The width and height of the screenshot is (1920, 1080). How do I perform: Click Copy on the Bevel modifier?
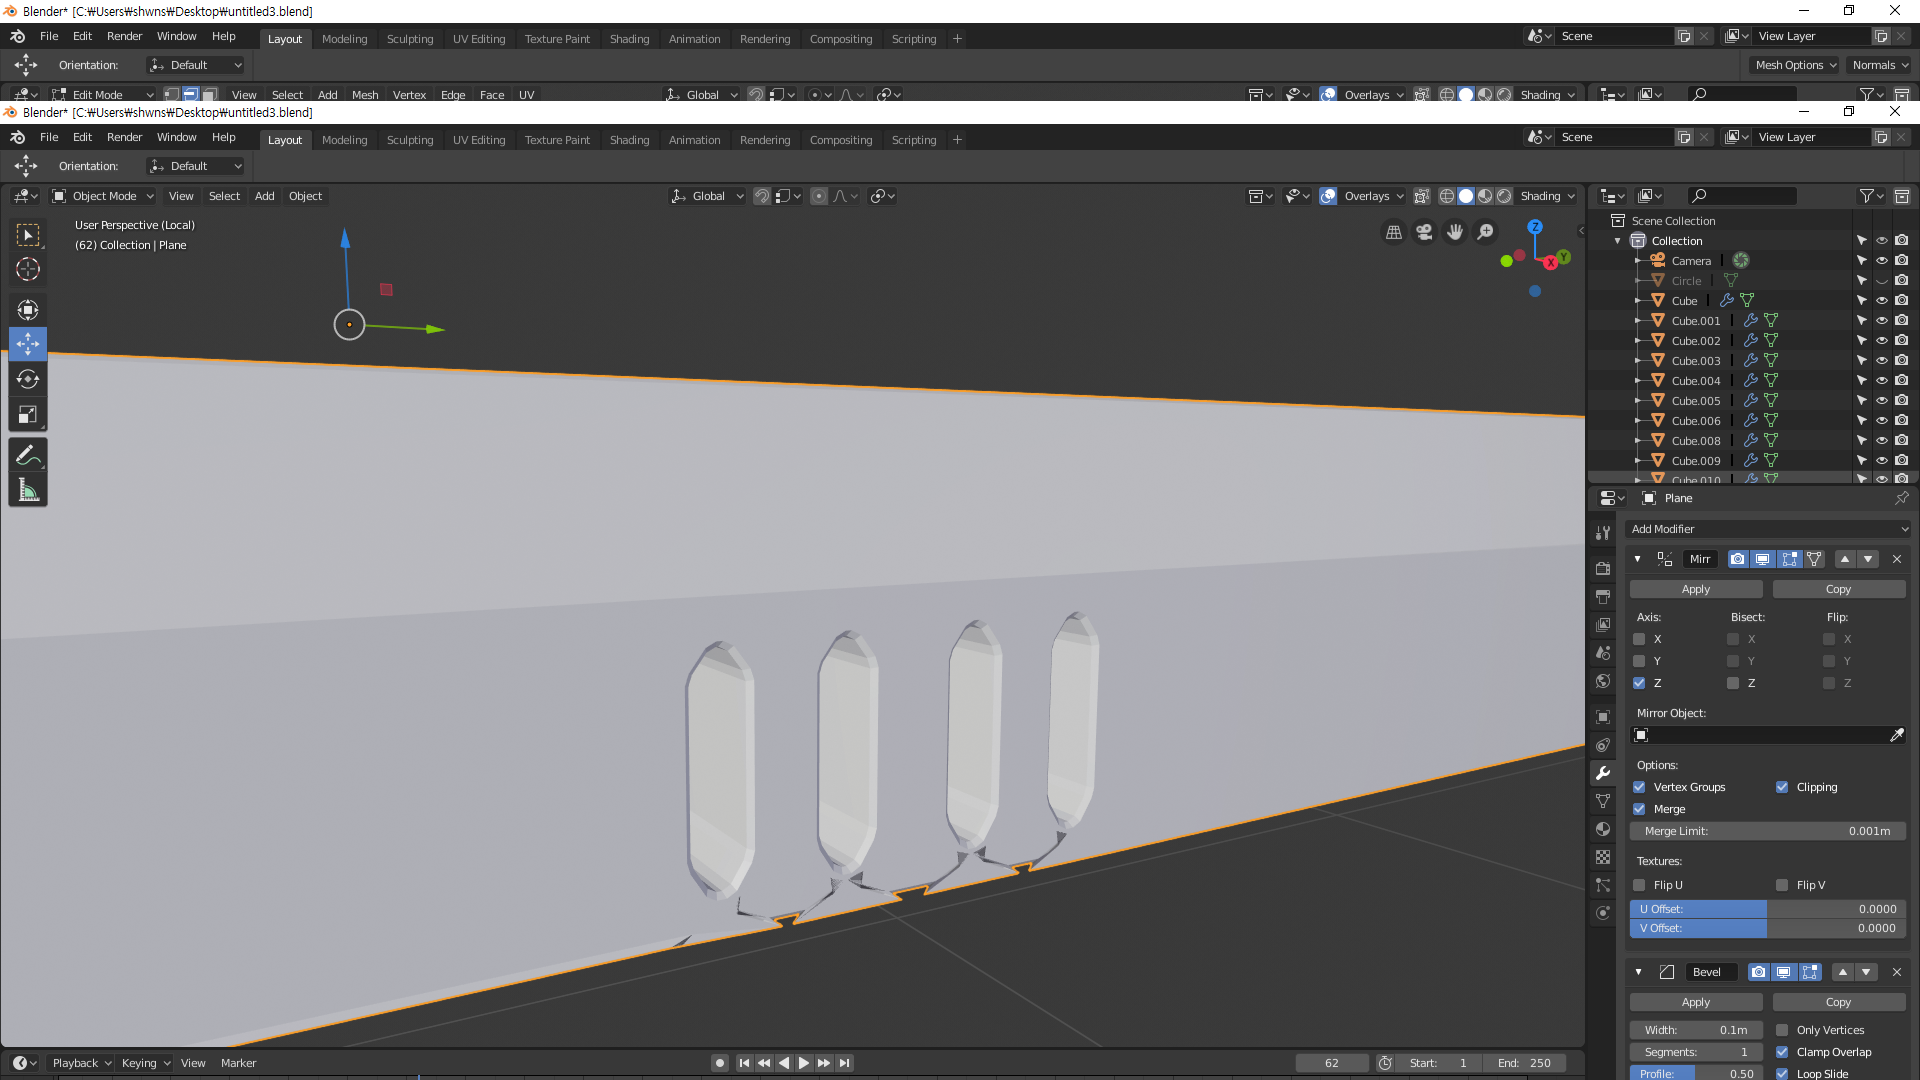click(1838, 1002)
